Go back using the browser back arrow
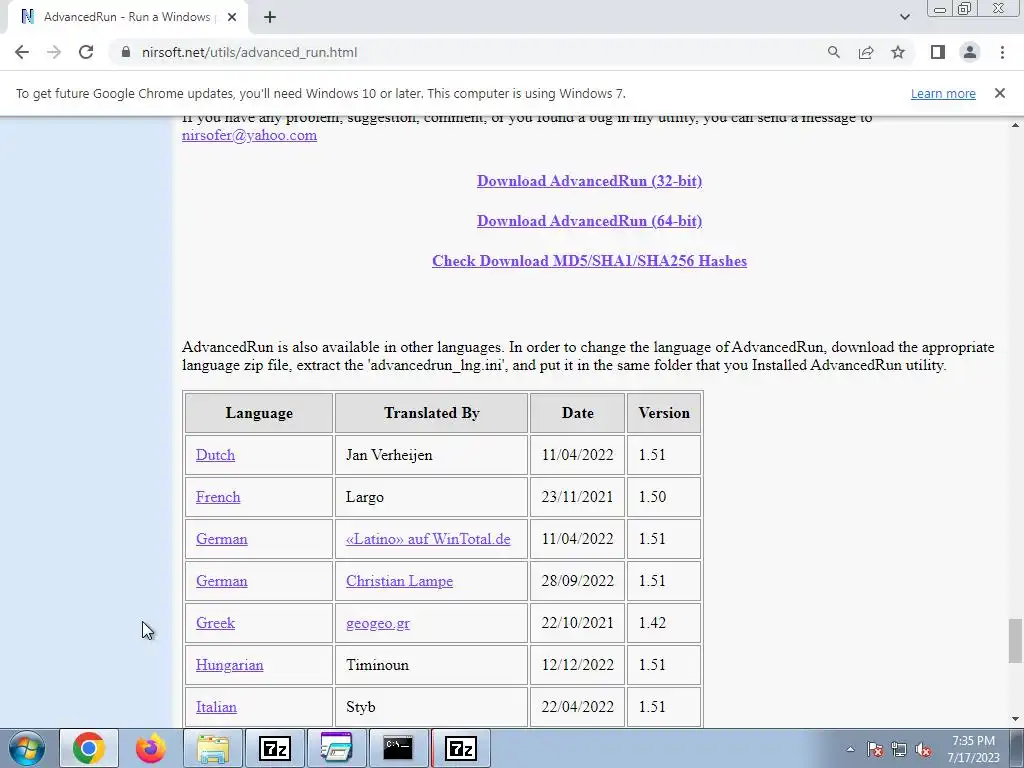Viewport: 1024px width, 768px height. 22,52
